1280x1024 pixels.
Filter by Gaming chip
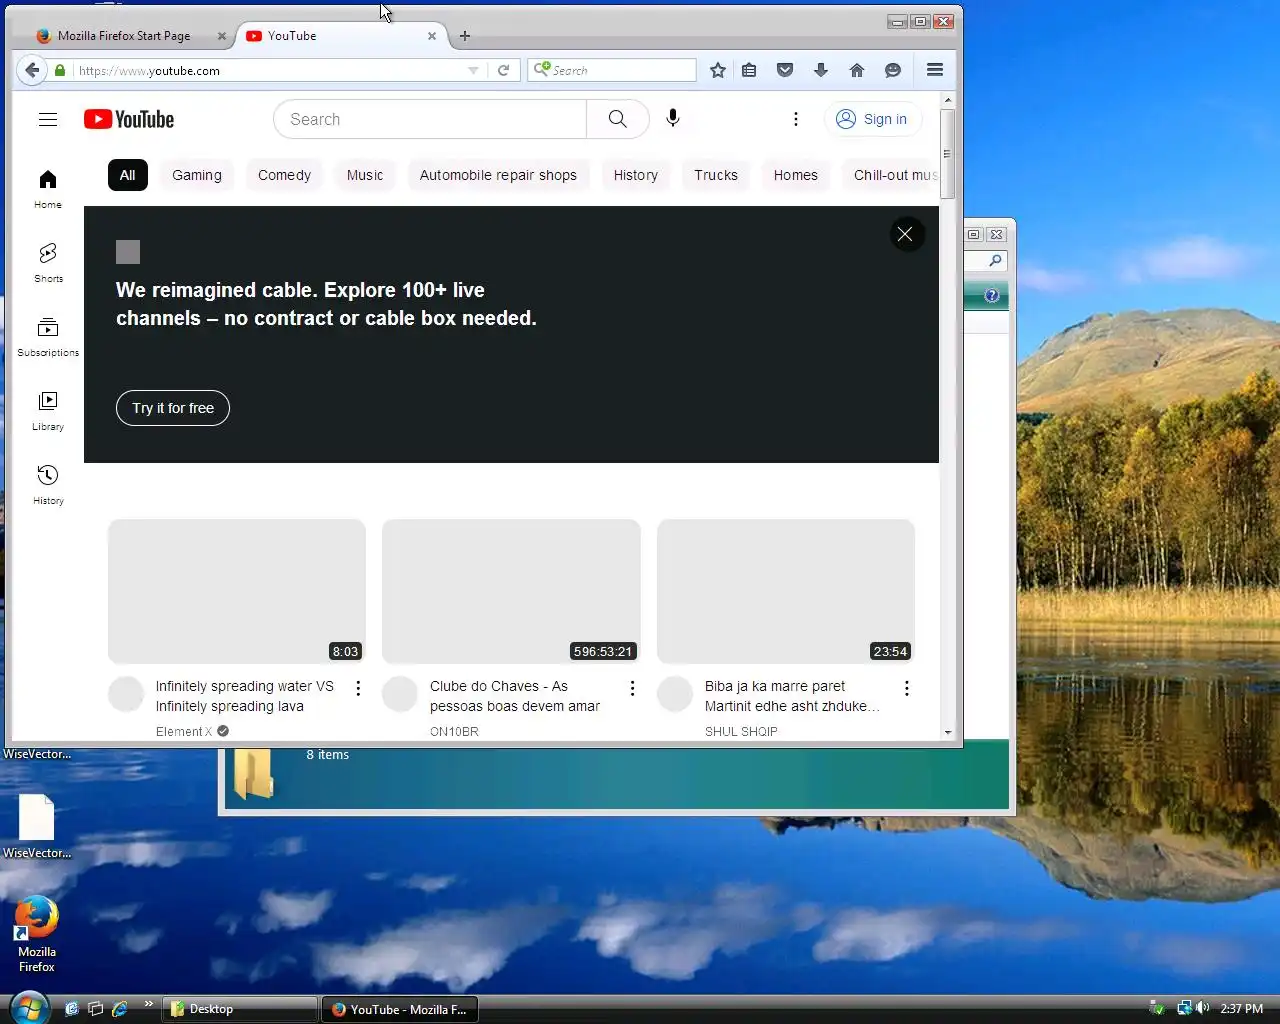click(197, 175)
